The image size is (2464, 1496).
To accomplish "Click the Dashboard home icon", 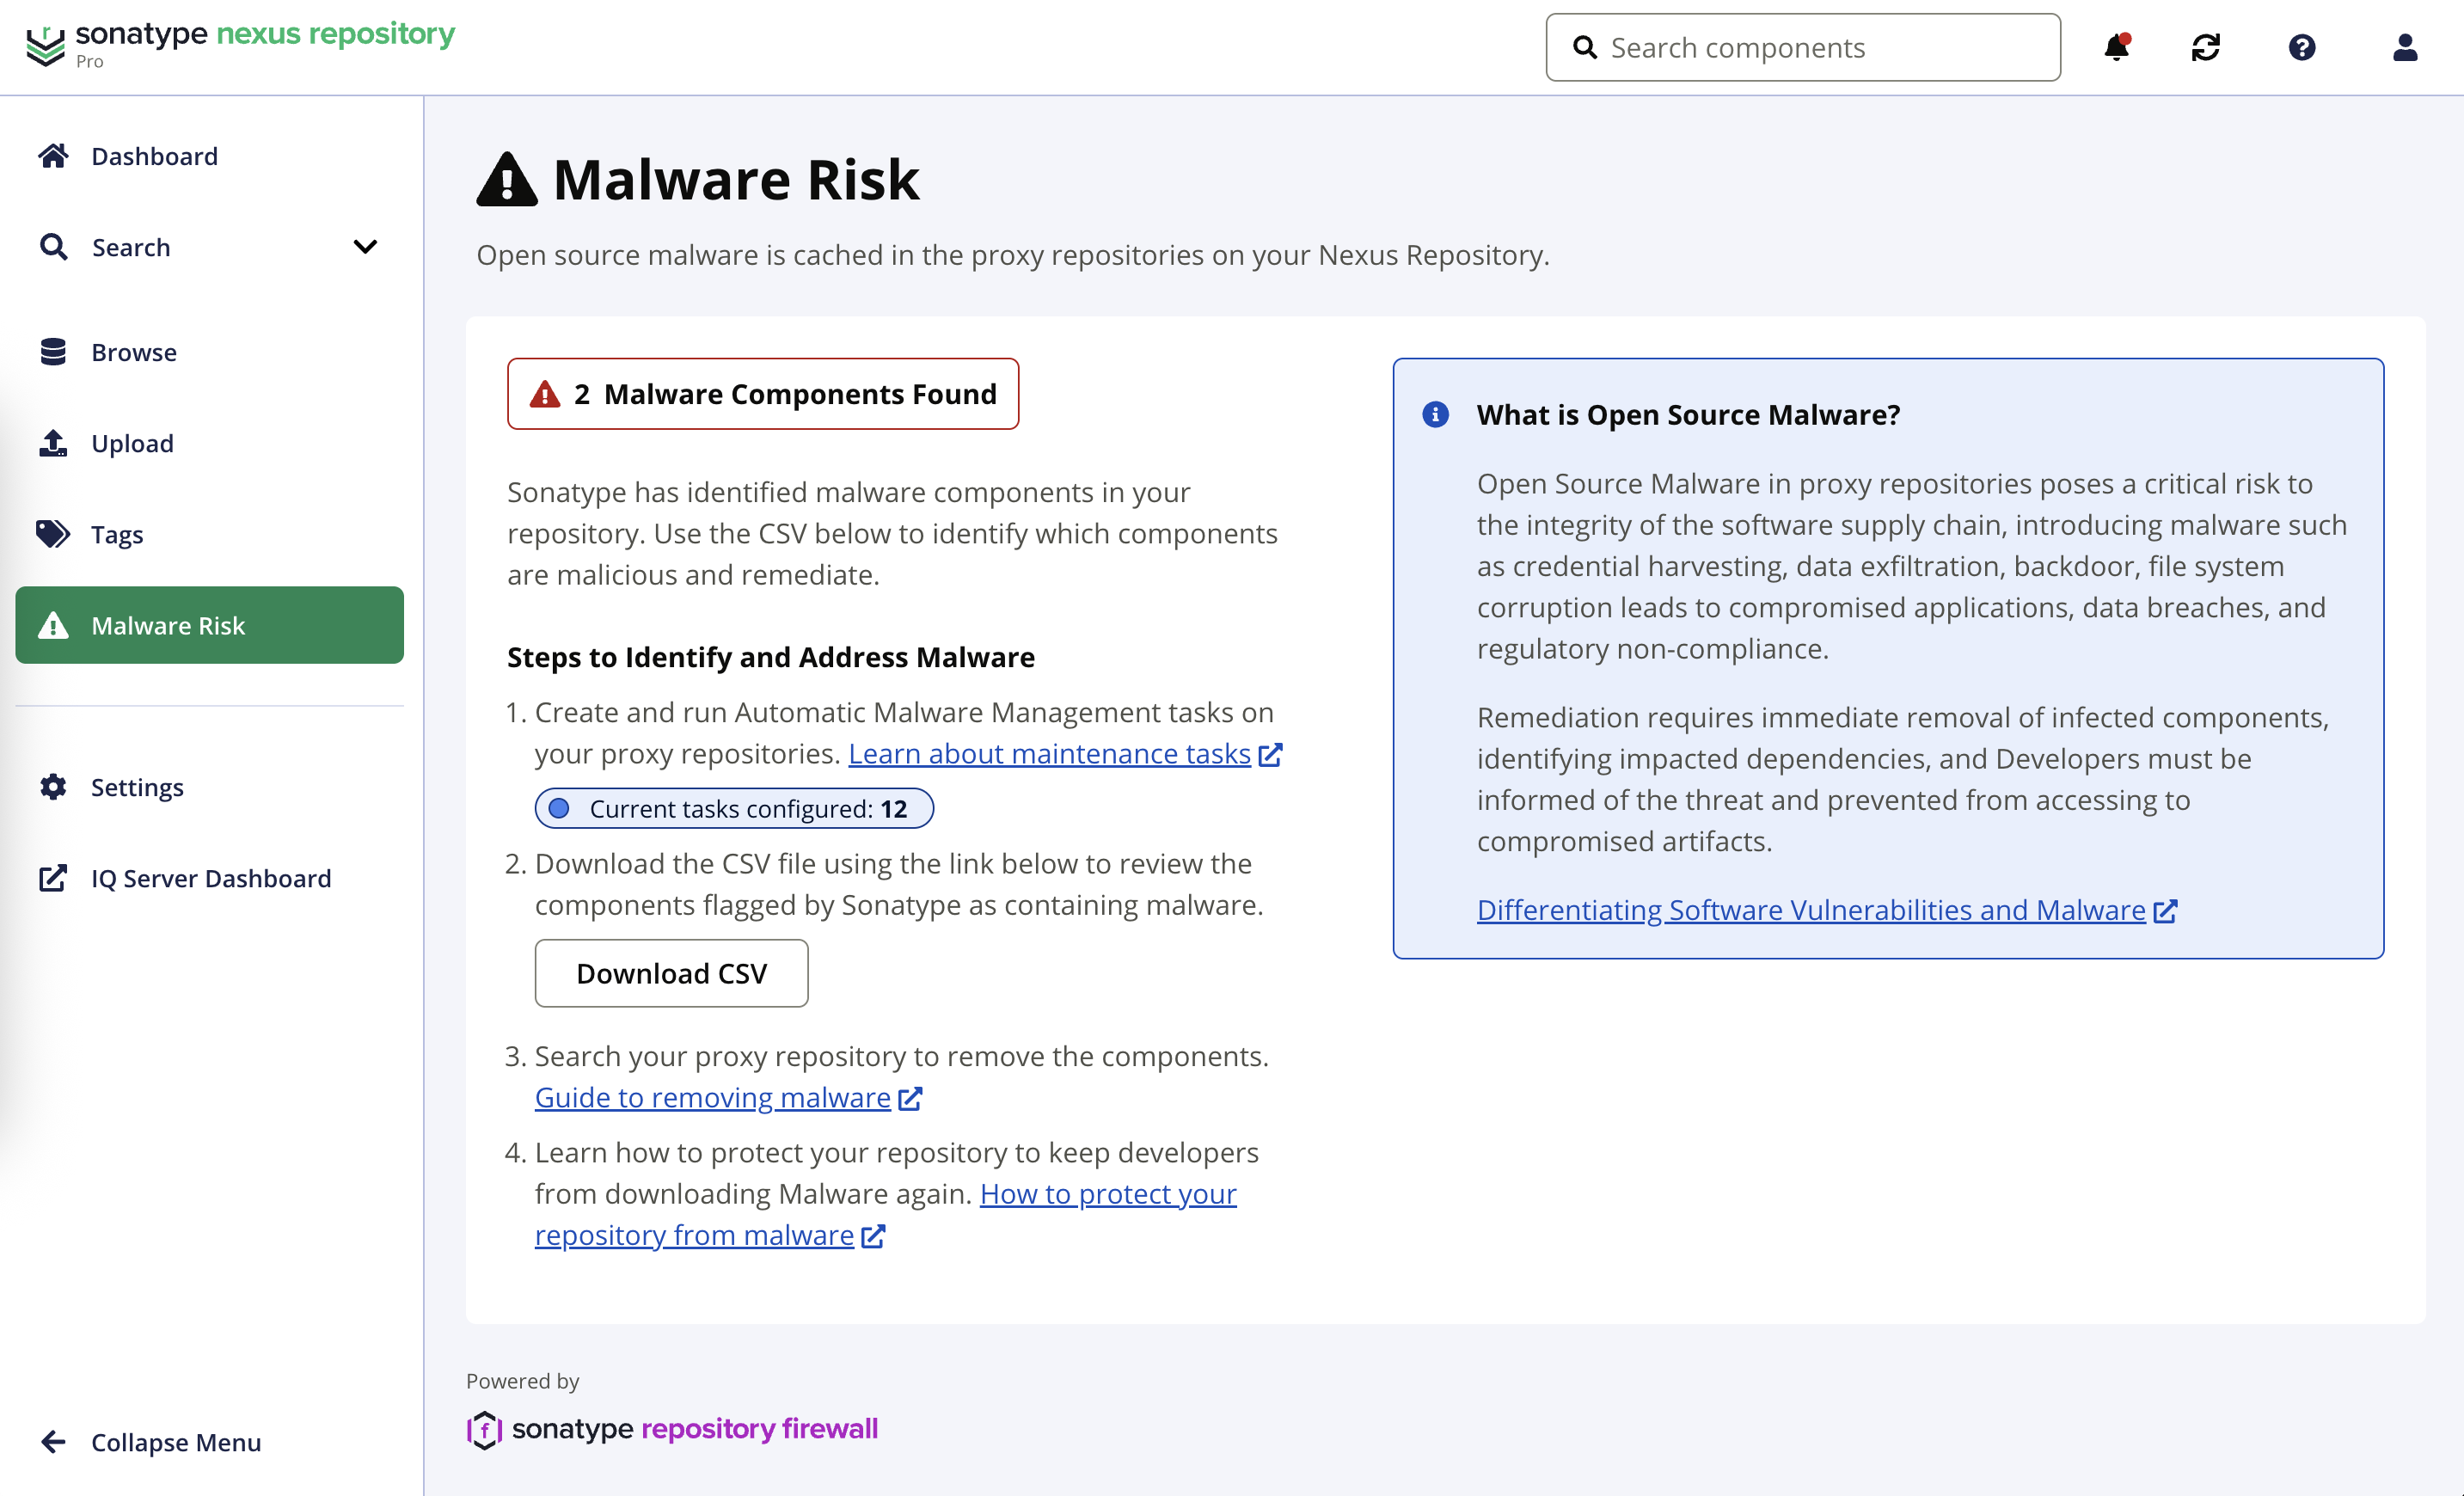I will click(53, 156).
